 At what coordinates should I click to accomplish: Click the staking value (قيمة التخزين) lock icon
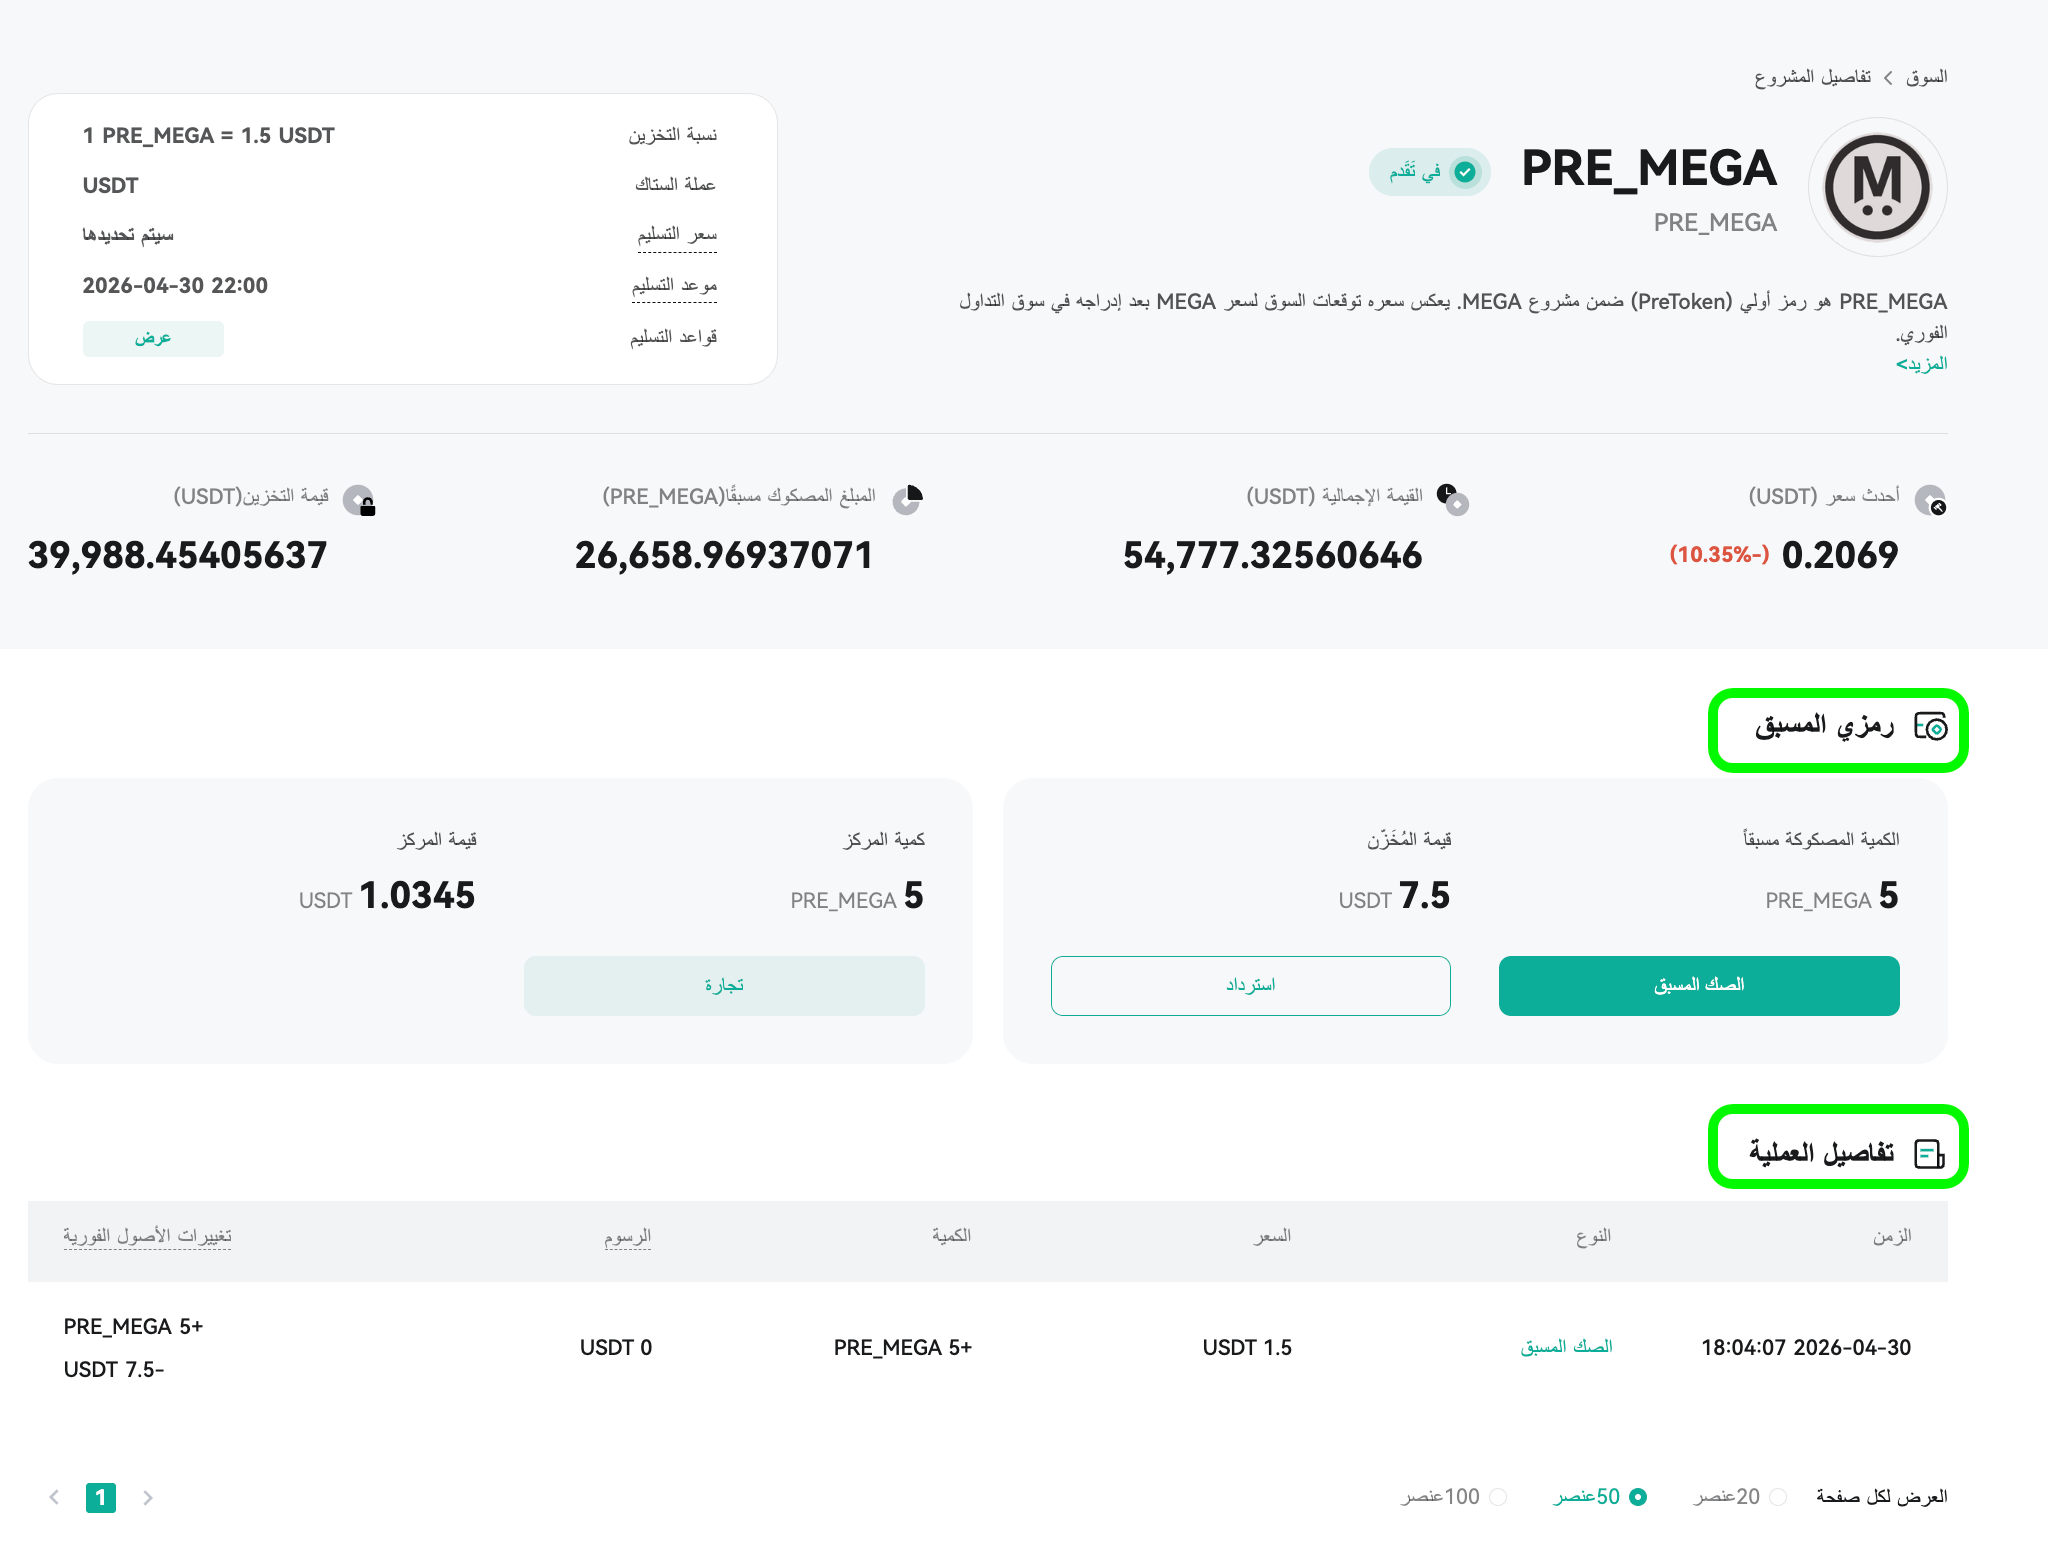click(x=359, y=500)
